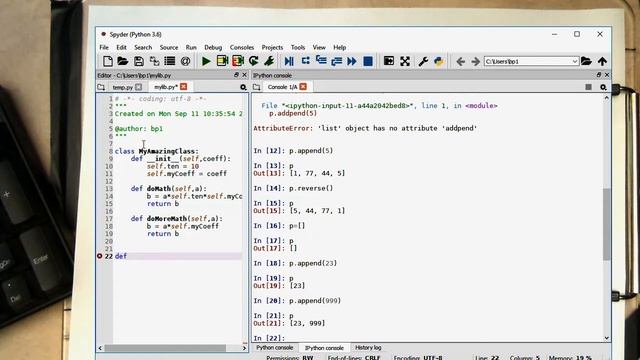Switch to the Python console tab

pyautogui.click(x=275, y=348)
